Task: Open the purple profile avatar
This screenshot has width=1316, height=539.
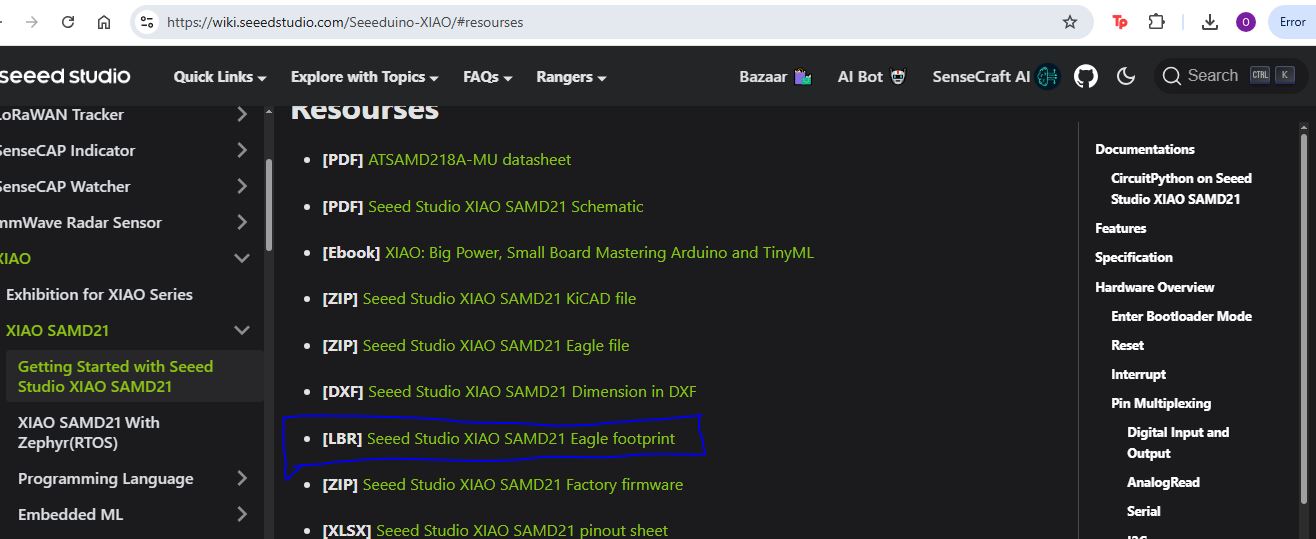Action: coord(1246,22)
